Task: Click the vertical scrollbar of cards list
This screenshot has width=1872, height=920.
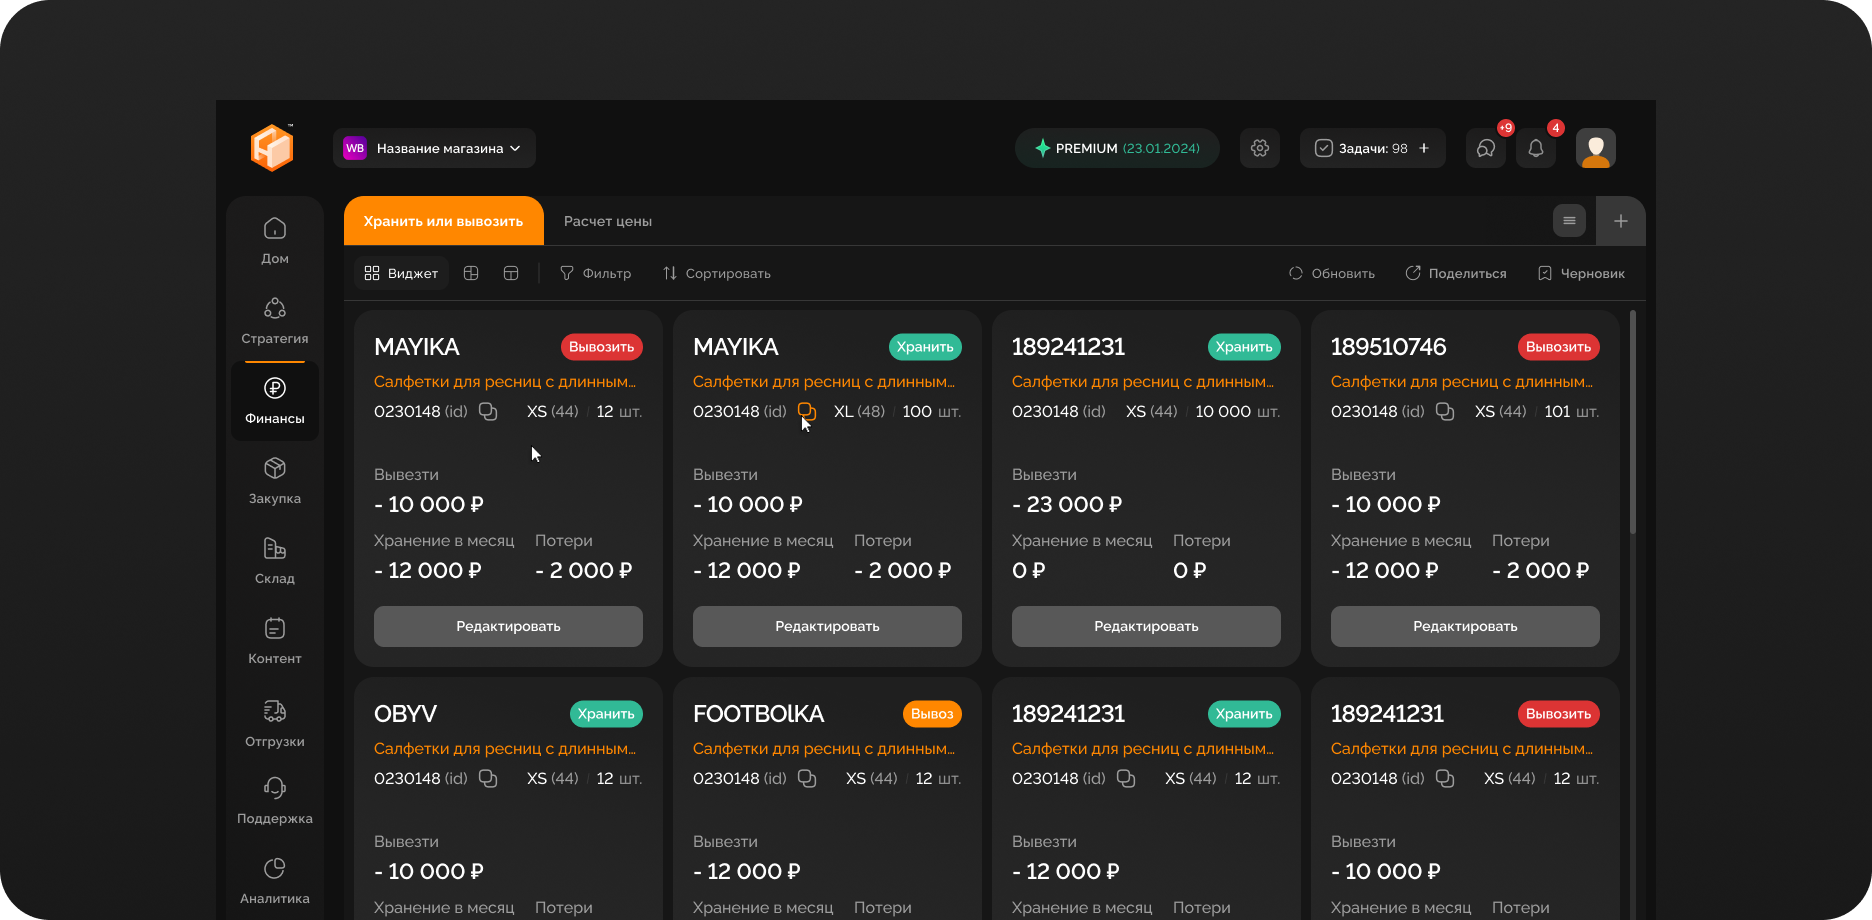Action: 1633,422
